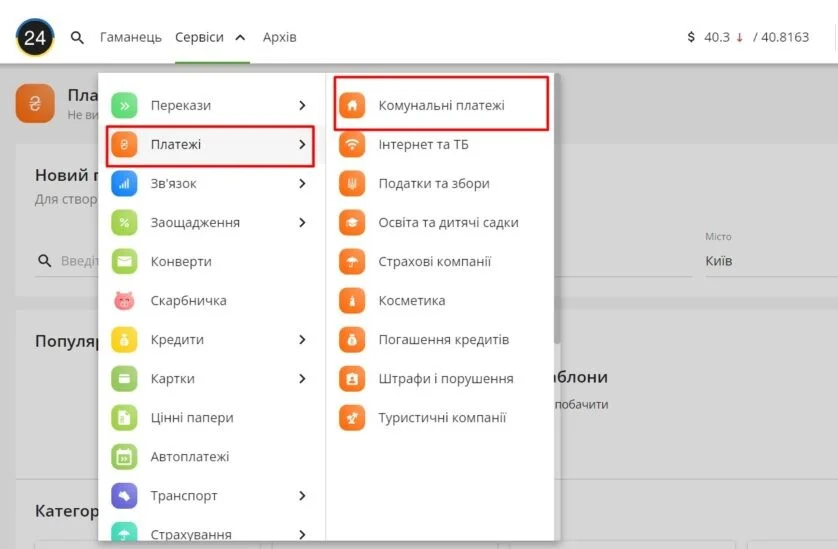838x549 pixels.
Task: Click the blue Зв'язок signal icon
Action: (x=124, y=183)
